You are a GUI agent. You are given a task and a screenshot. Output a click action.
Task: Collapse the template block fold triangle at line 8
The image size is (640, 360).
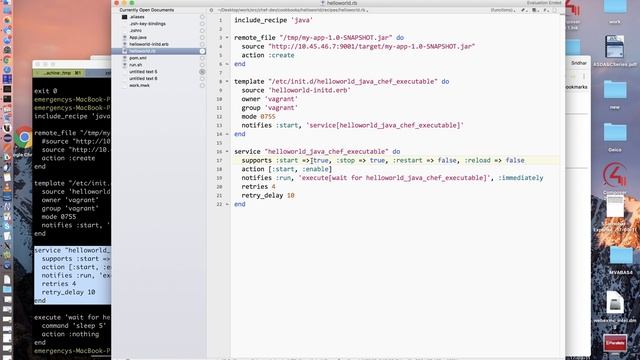pos(227,82)
